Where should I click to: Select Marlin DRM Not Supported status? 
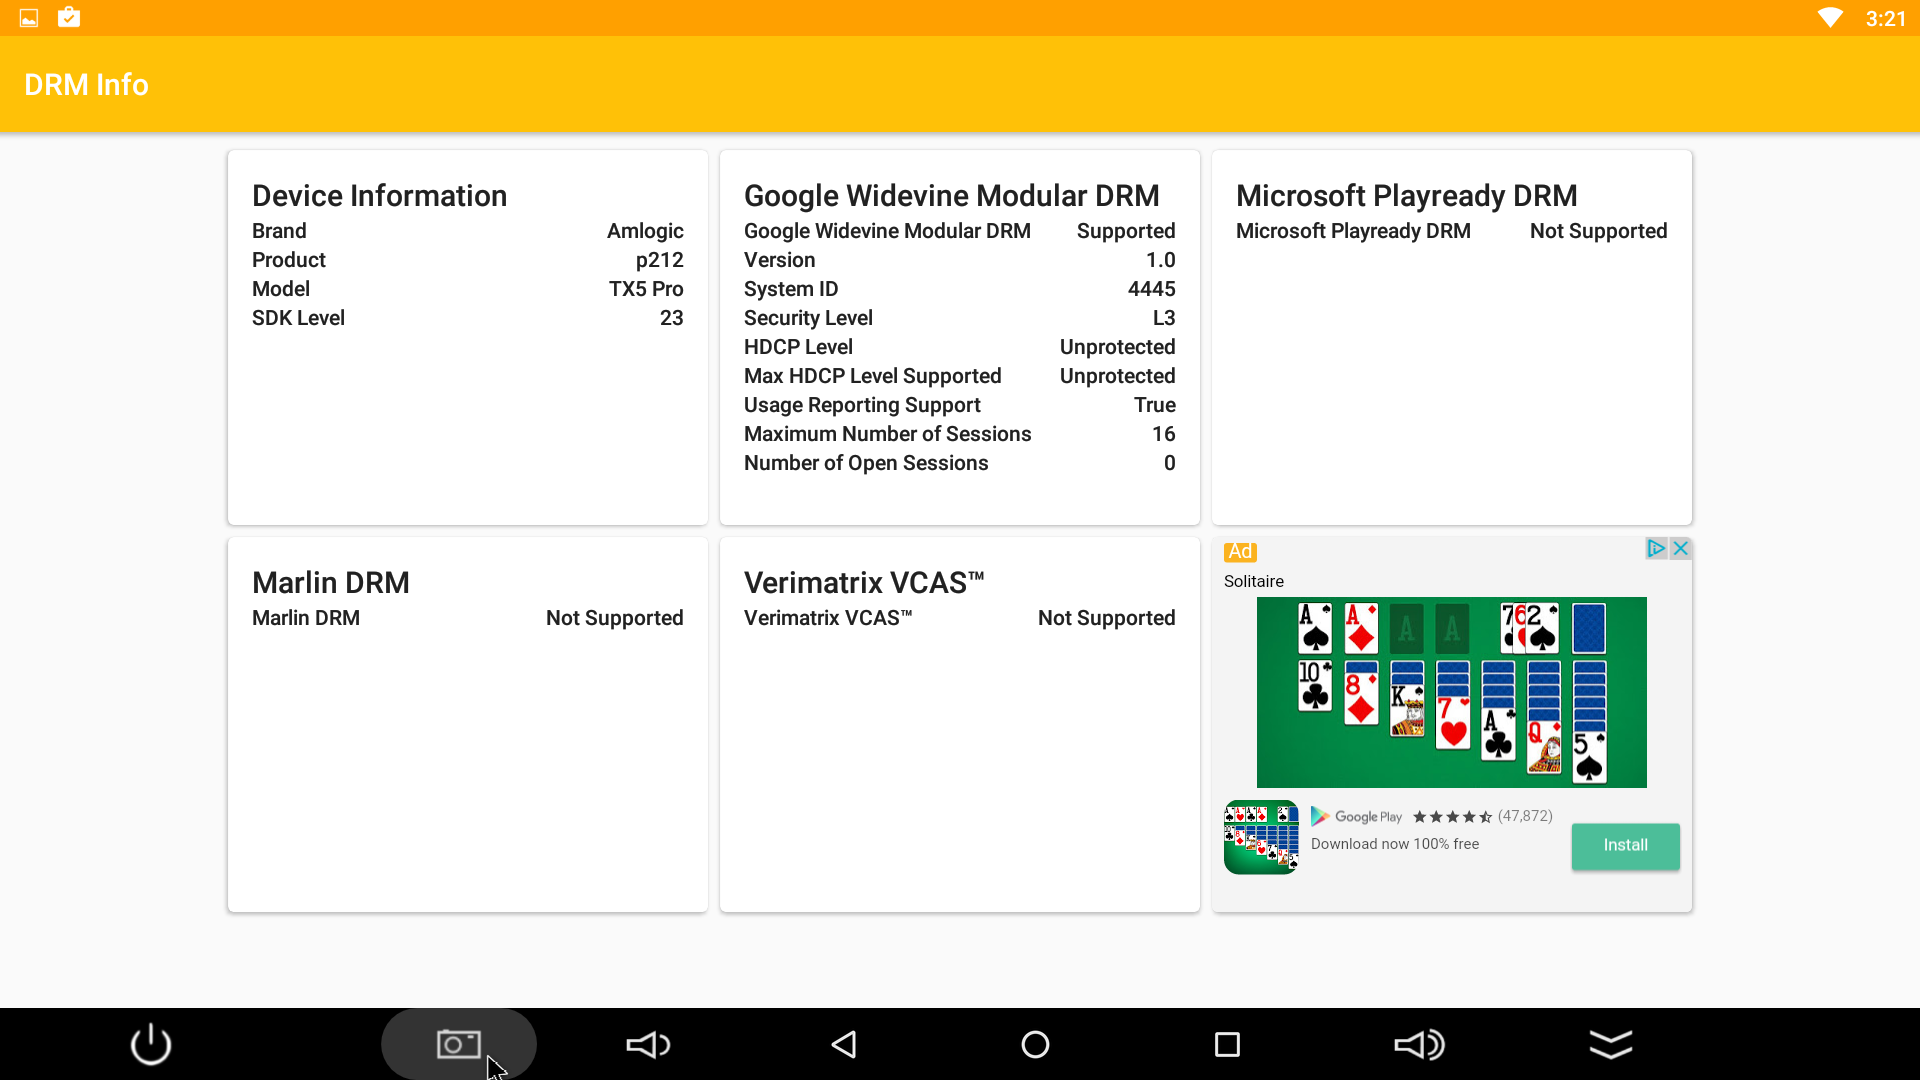point(615,618)
